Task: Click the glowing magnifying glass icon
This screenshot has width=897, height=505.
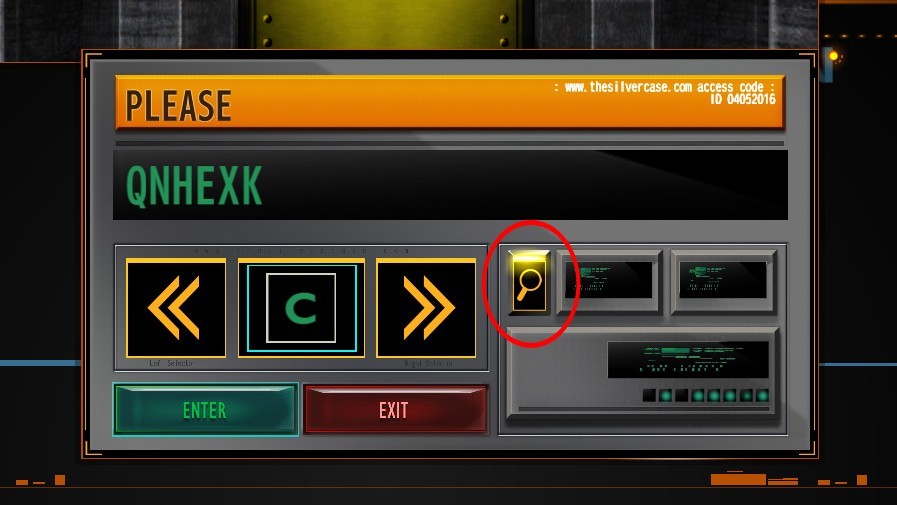Action: click(529, 283)
